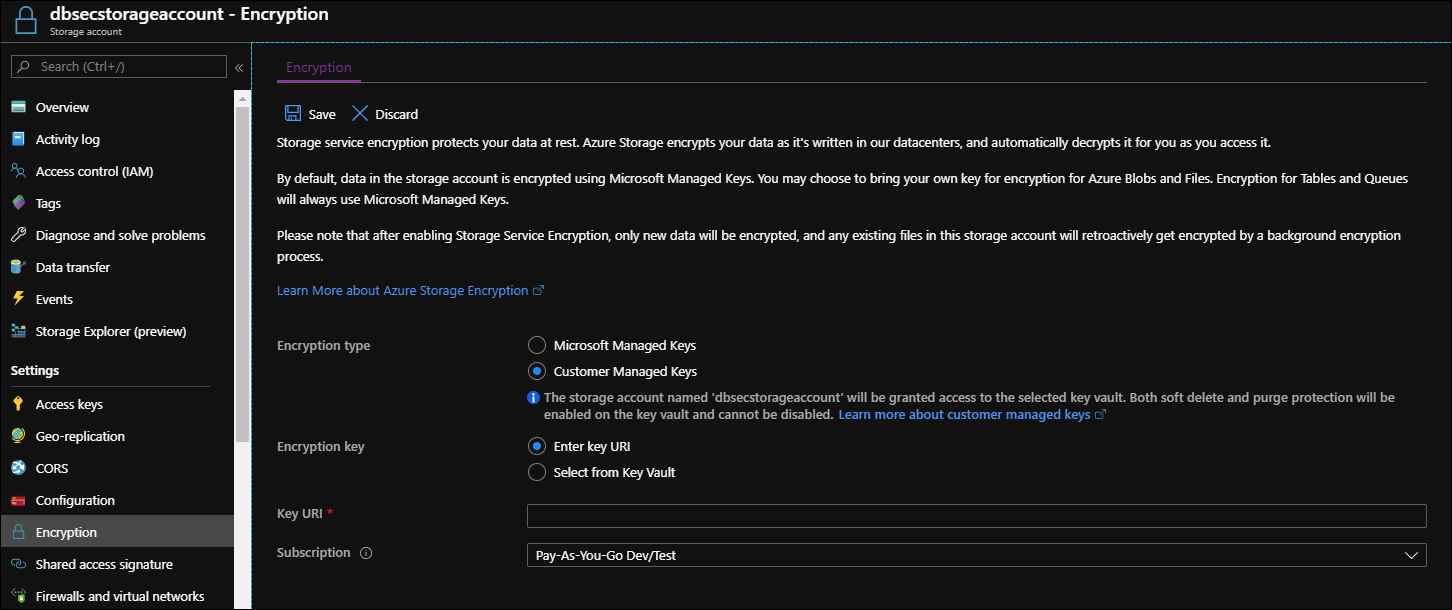Switch to the Encryption tab

[319, 67]
